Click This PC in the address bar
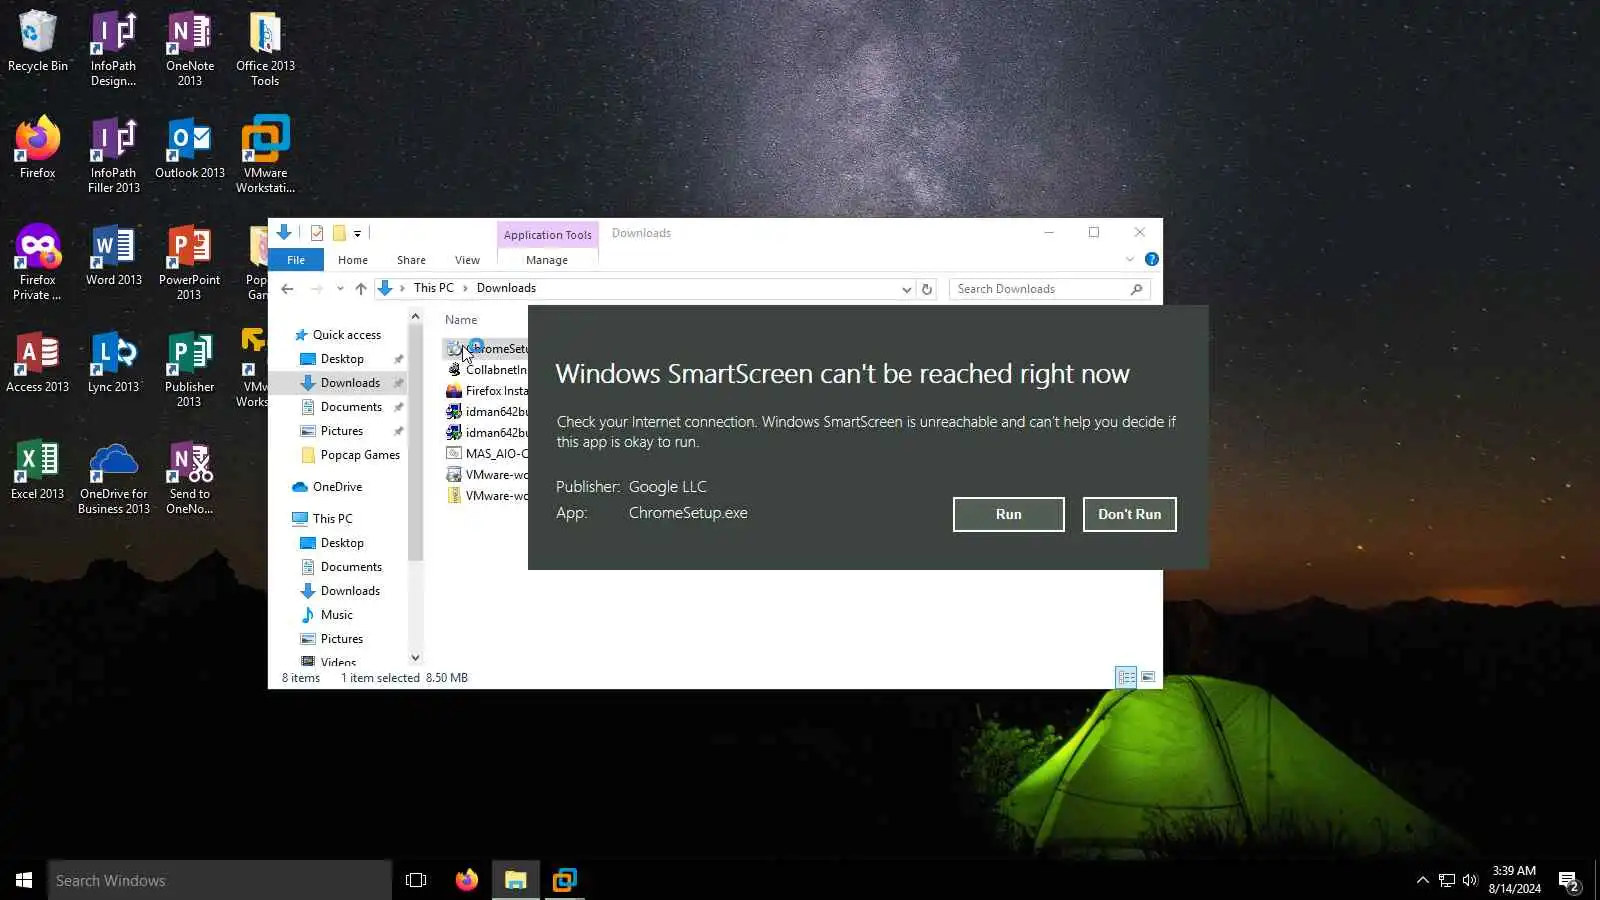 pyautogui.click(x=433, y=288)
